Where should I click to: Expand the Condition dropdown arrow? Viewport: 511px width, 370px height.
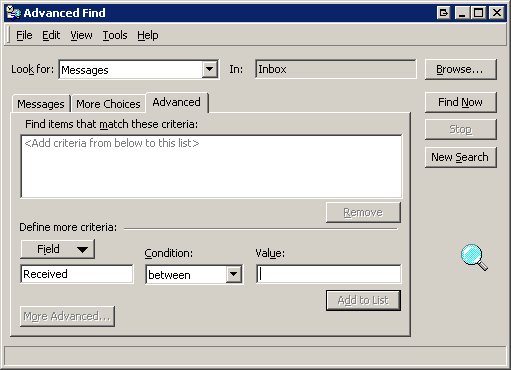234,274
